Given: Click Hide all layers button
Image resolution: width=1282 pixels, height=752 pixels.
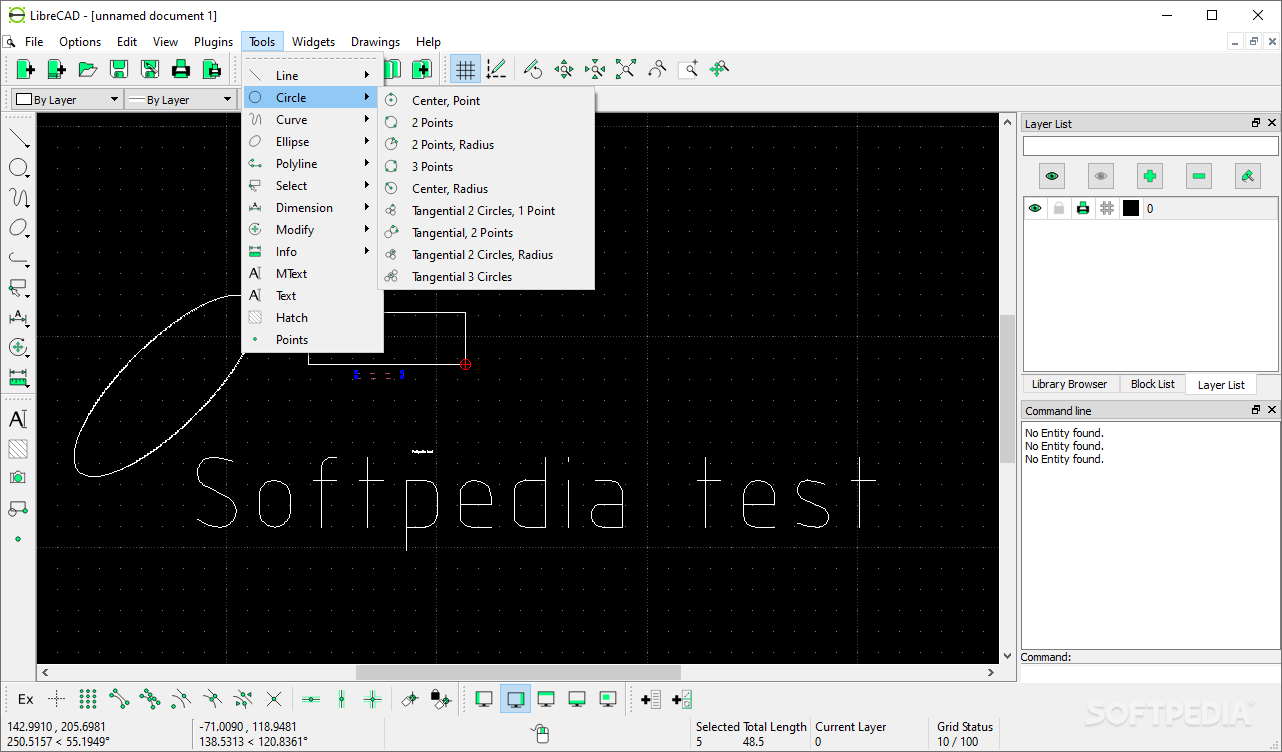Looking at the screenshot, I should [1101, 176].
